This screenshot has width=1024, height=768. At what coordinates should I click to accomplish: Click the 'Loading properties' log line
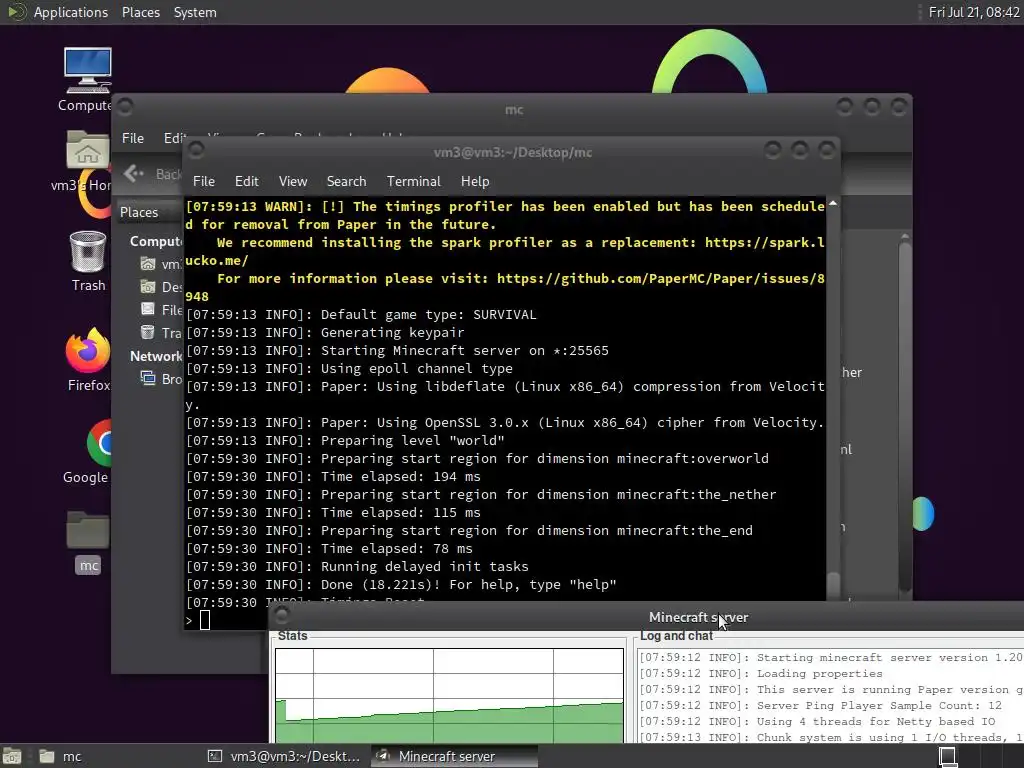[x=761, y=673]
